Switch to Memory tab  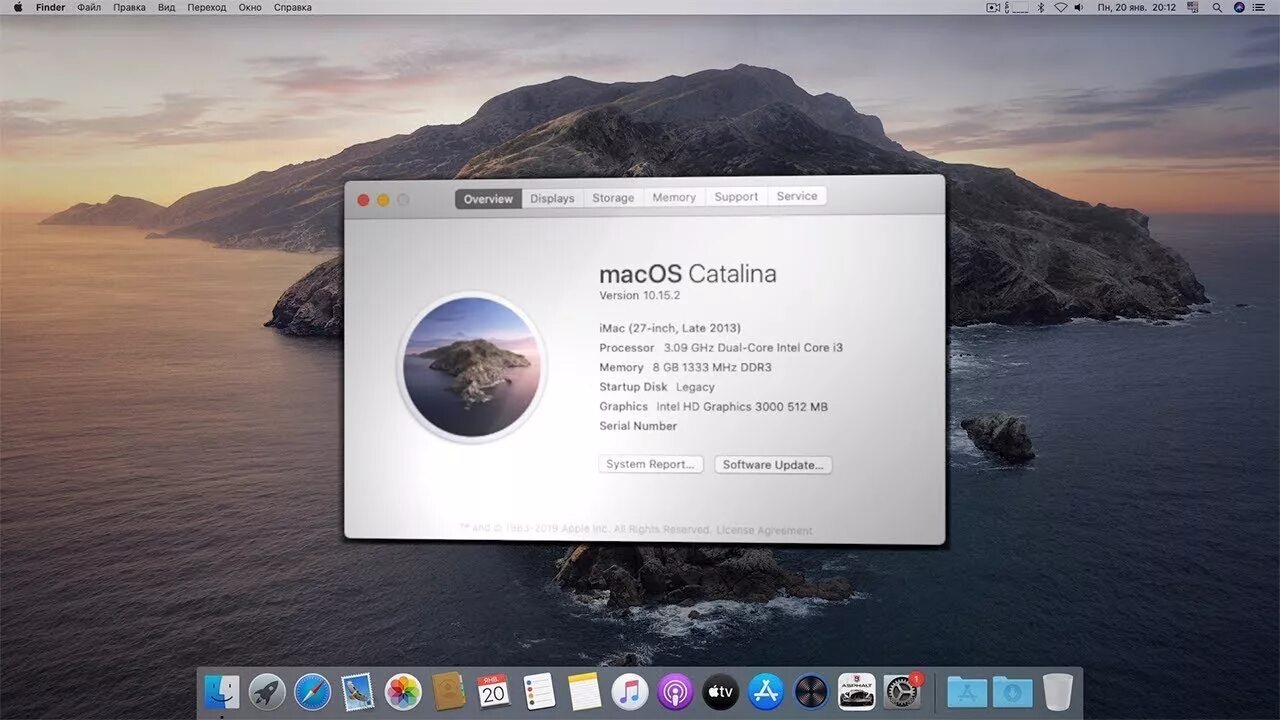coord(674,197)
